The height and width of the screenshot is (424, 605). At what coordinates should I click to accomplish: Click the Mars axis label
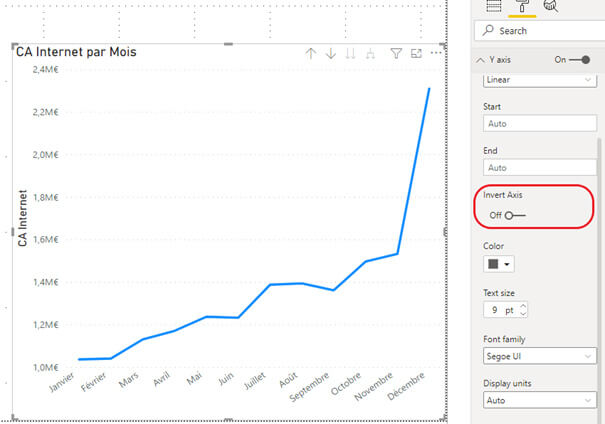tap(128, 380)
